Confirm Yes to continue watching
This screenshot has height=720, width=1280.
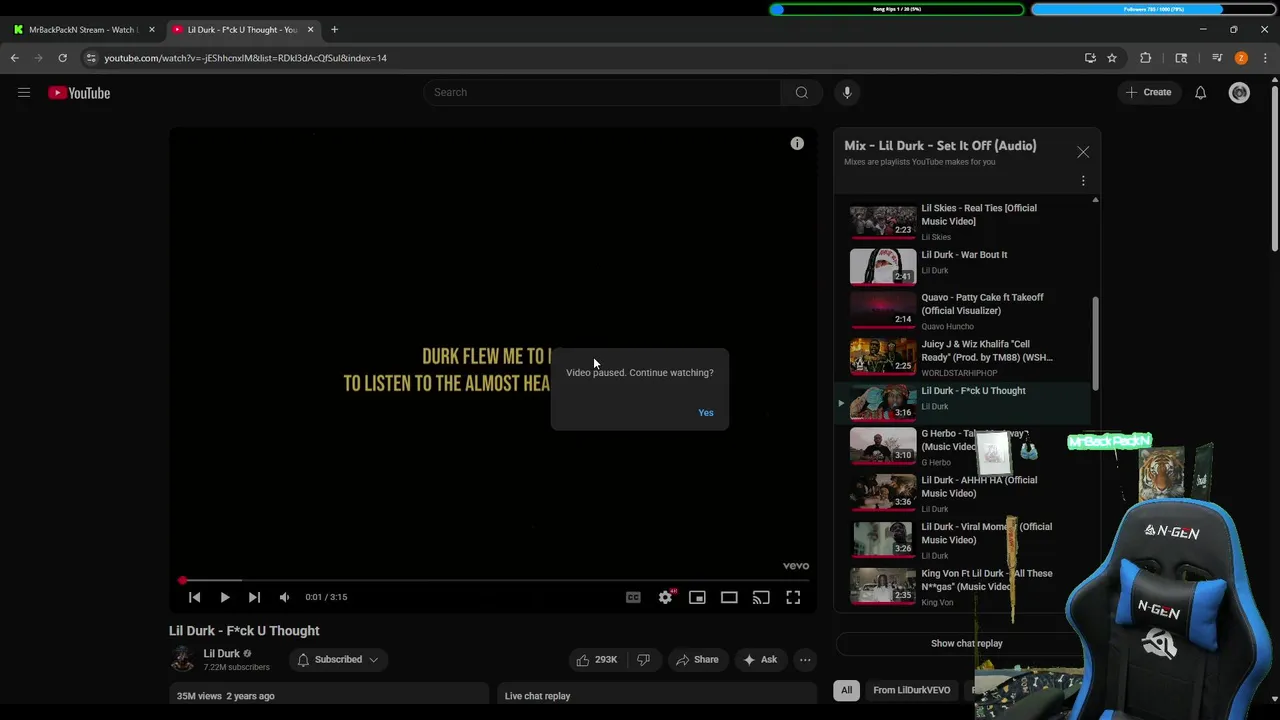click(706, 413)
